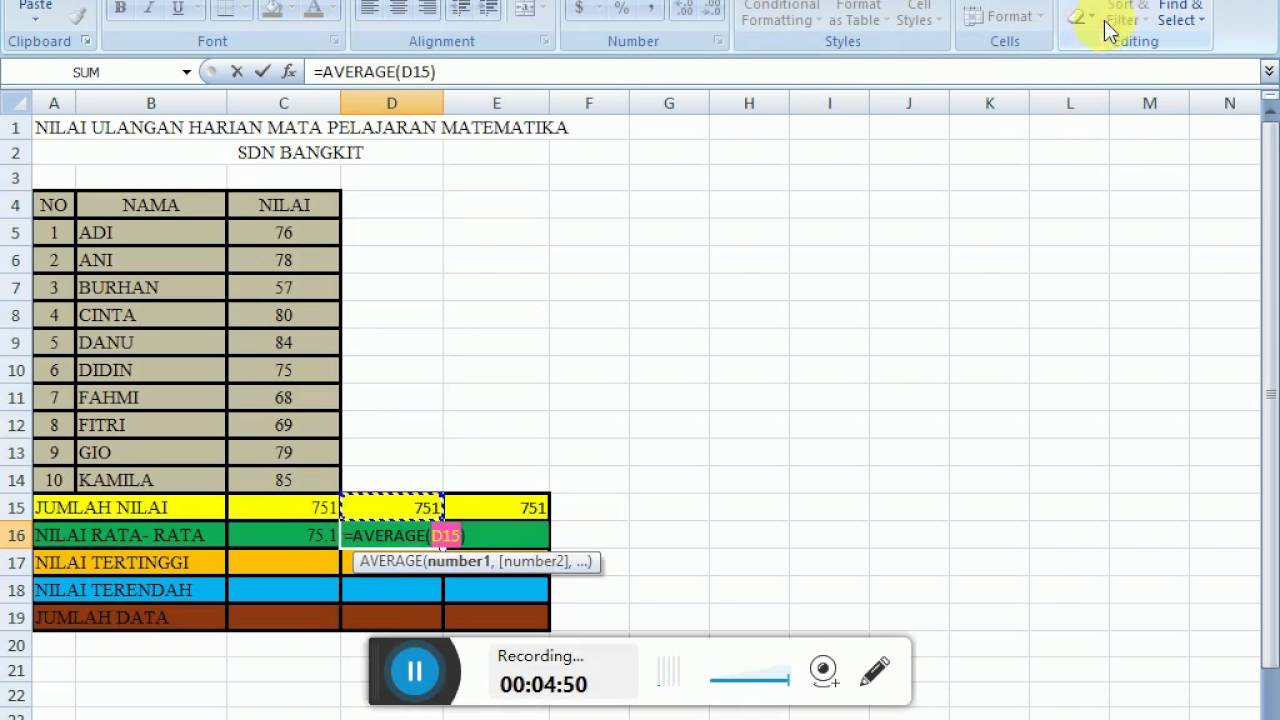The image size is (1280, 720).
Task: Center-align cell text
Action: 398,9
